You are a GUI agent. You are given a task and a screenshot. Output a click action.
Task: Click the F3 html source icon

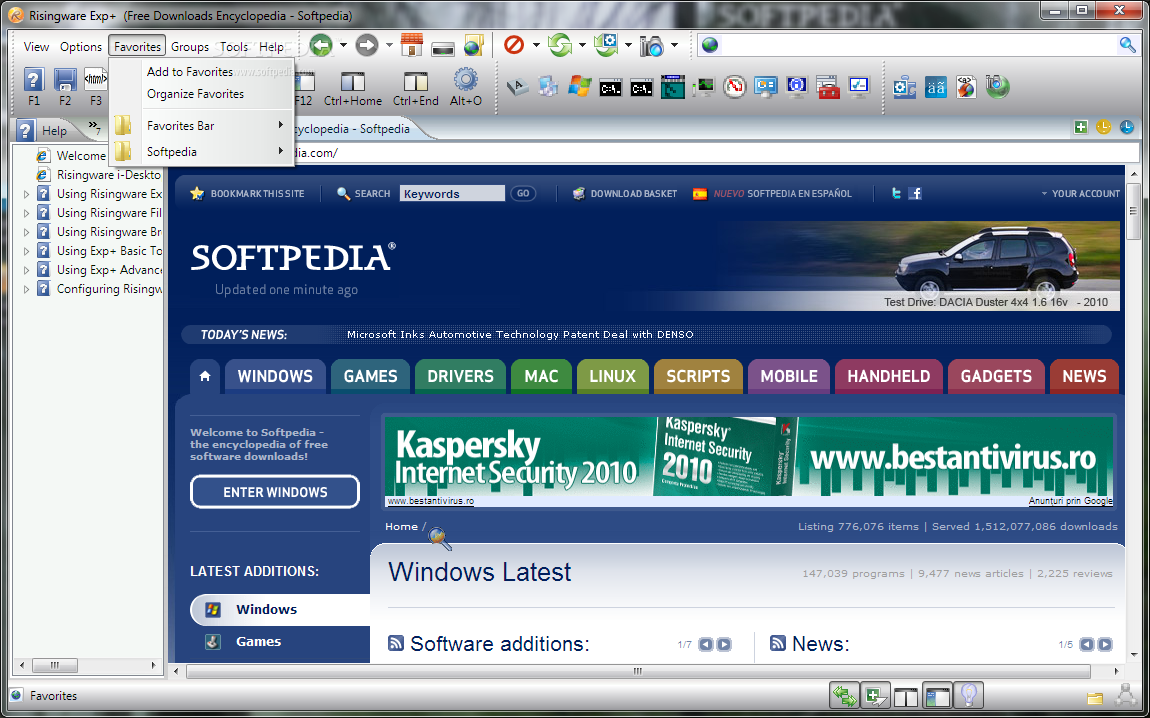coord(96,79)
